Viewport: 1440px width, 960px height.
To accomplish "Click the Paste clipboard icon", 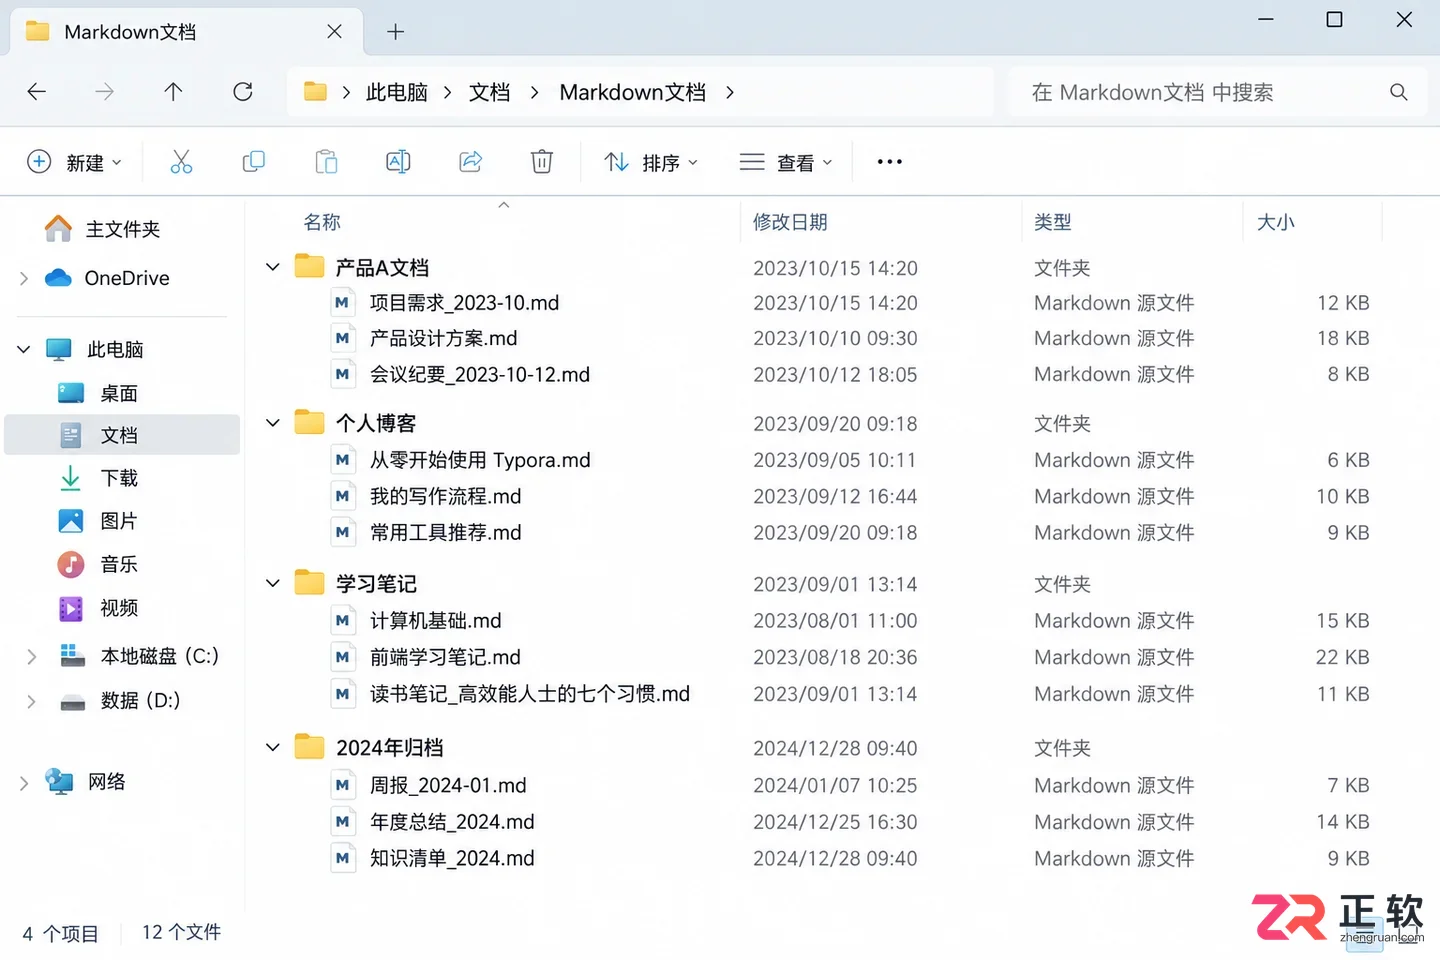I will coord(326,162).
